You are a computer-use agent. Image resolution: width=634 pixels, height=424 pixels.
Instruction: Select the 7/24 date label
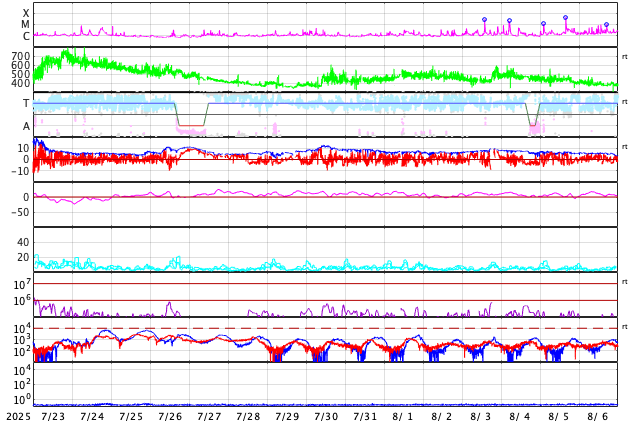click(x=92, y=417)
